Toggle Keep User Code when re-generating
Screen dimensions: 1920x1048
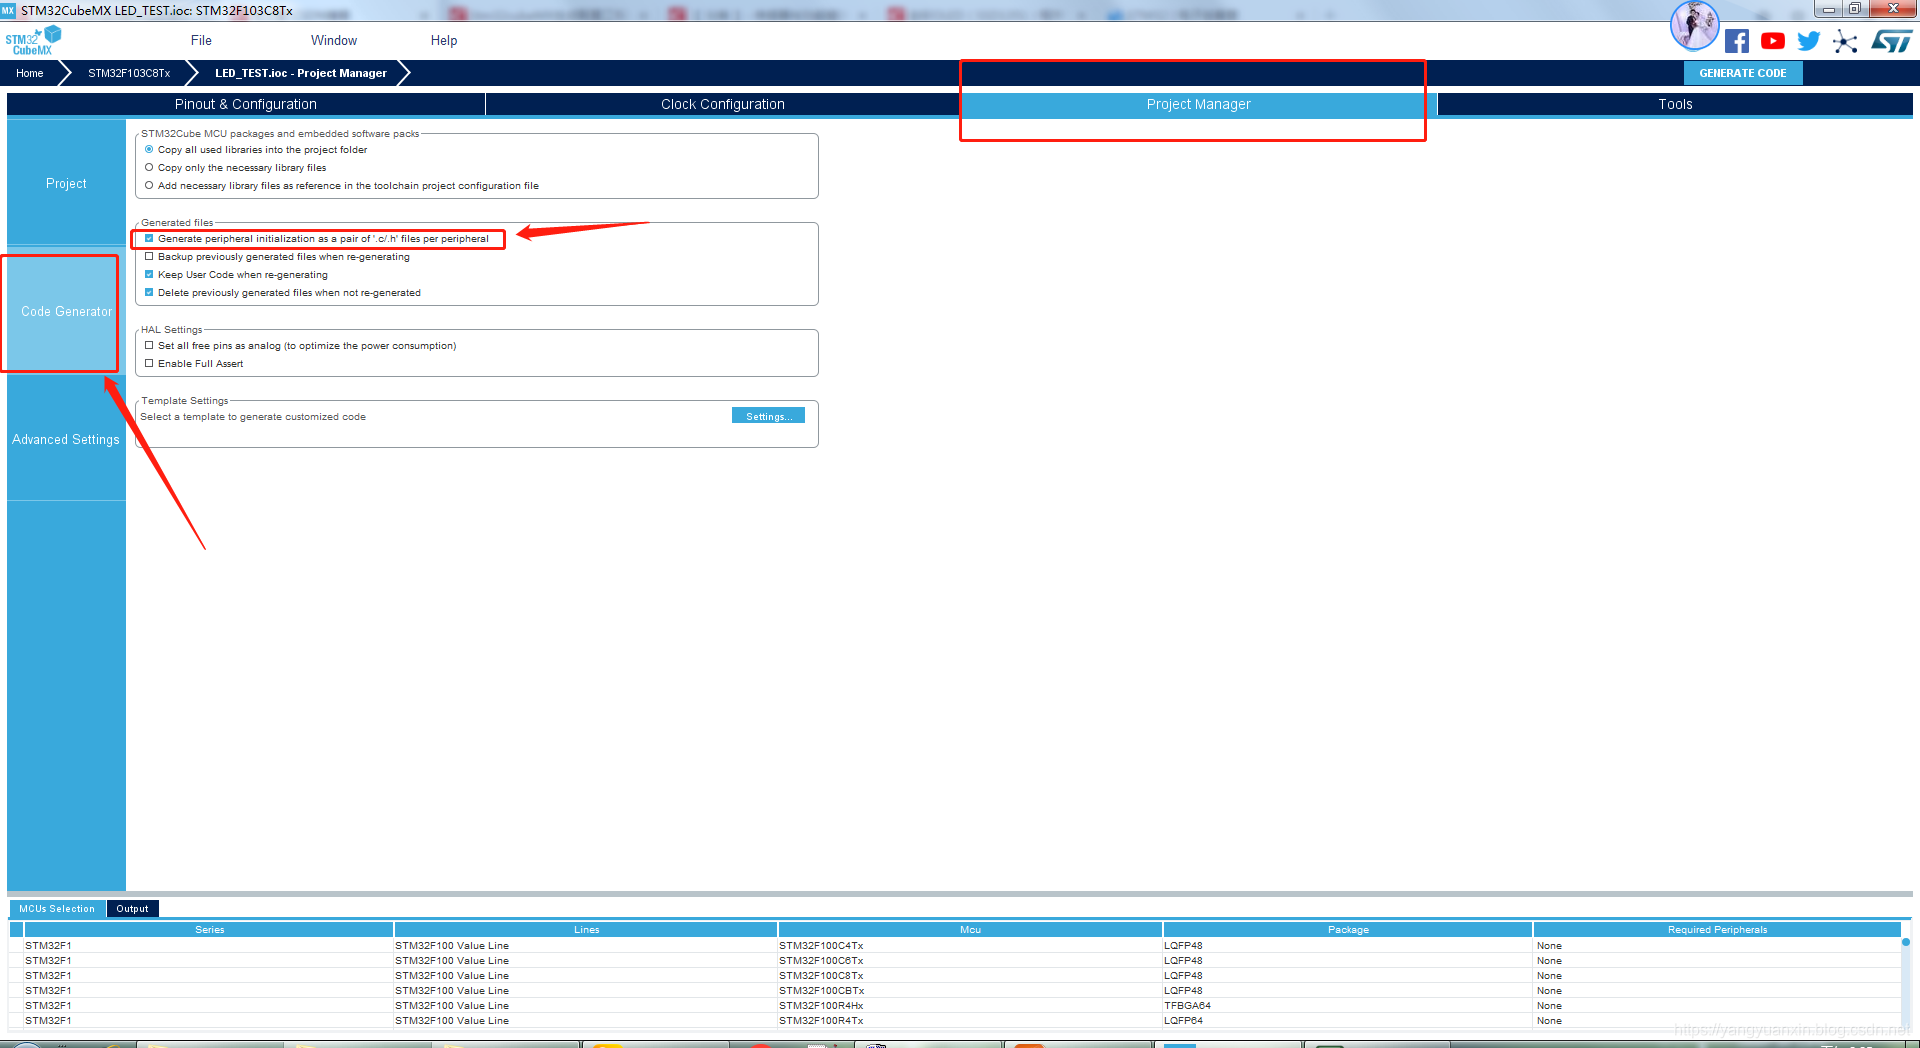click(x=149, y=275)
